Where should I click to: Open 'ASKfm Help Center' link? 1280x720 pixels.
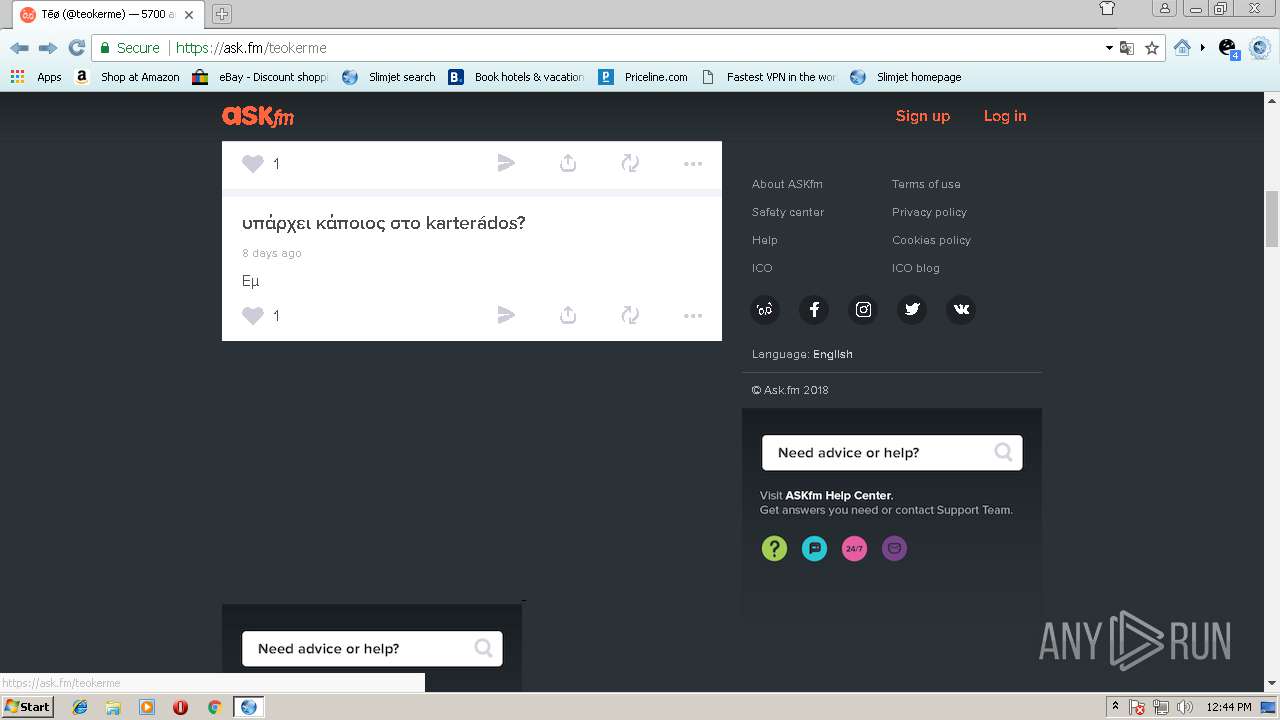[838, 495]
